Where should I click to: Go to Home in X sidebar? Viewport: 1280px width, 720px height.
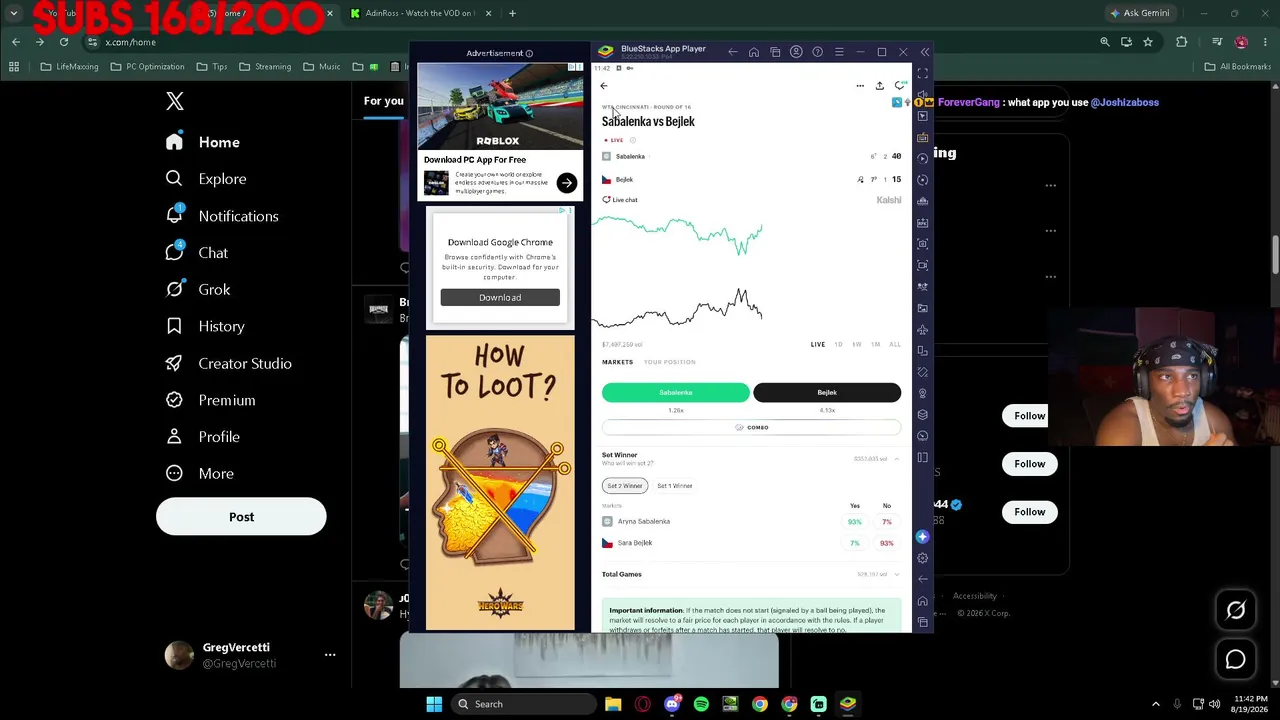click(x=203, y=142)
